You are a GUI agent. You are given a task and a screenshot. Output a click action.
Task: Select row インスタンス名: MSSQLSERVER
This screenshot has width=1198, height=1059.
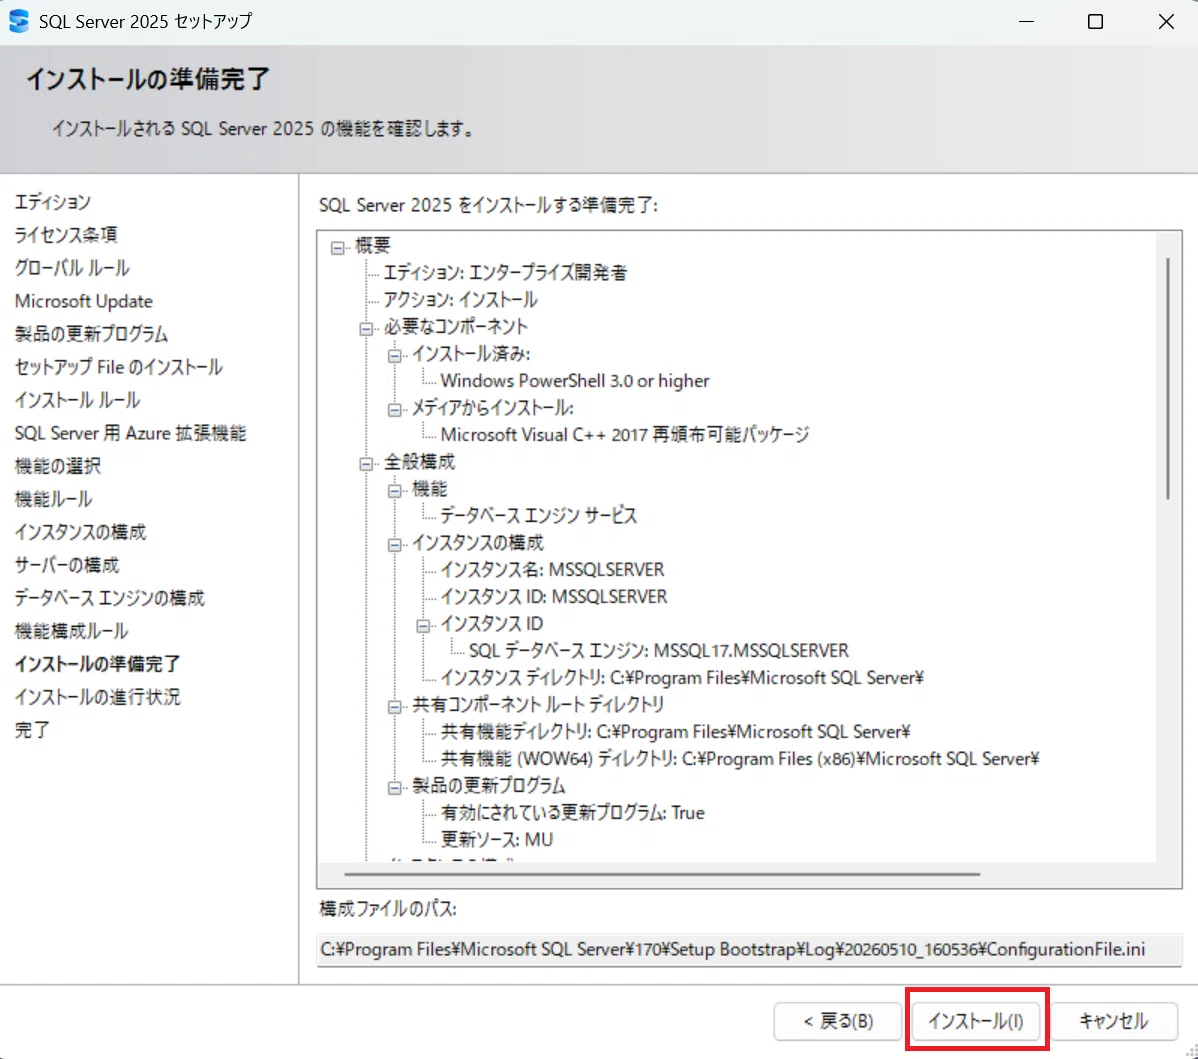(552, 570)
